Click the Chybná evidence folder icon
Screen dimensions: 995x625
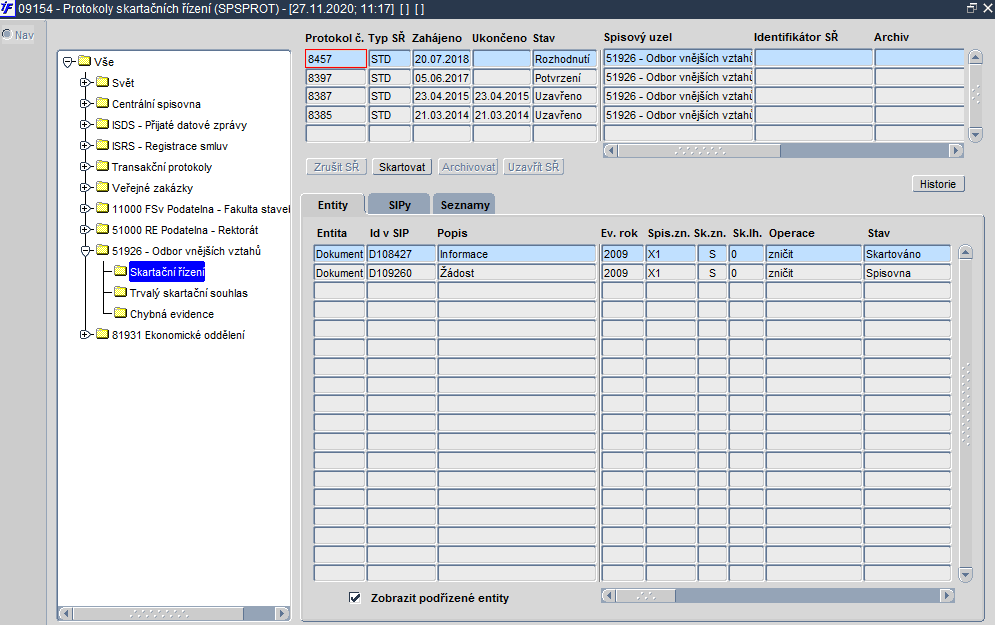pyautogui.click(x=120, y=314)
